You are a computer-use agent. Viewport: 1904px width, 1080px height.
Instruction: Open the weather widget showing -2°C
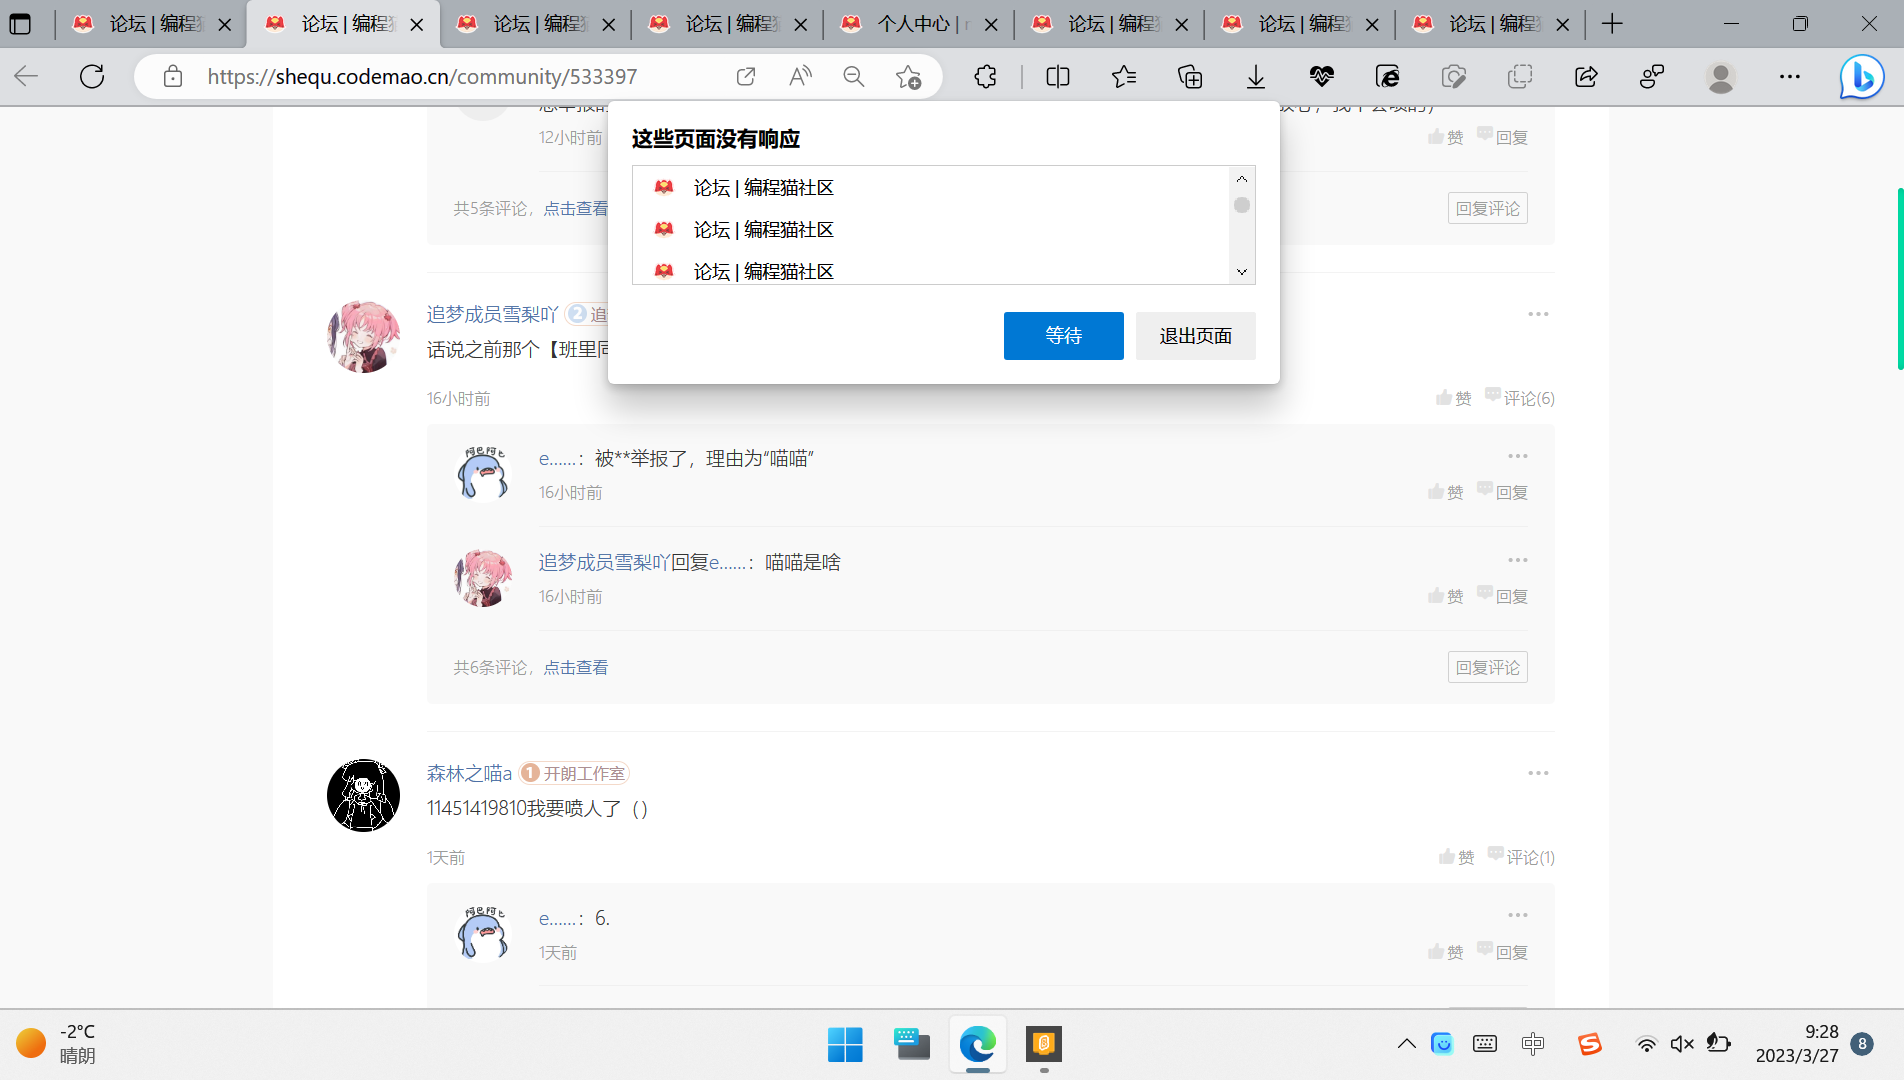pyautogui.click(x=56, y=1044)
